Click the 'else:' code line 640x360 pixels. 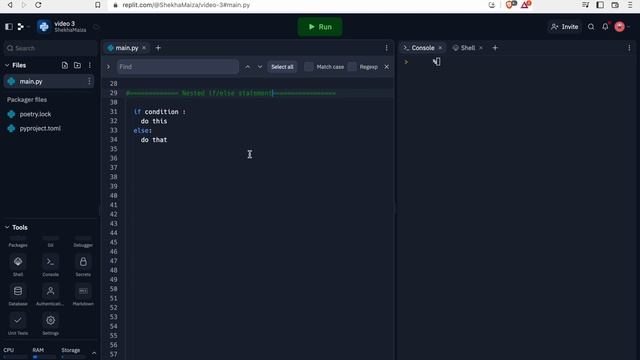click(x=142, y=131)
